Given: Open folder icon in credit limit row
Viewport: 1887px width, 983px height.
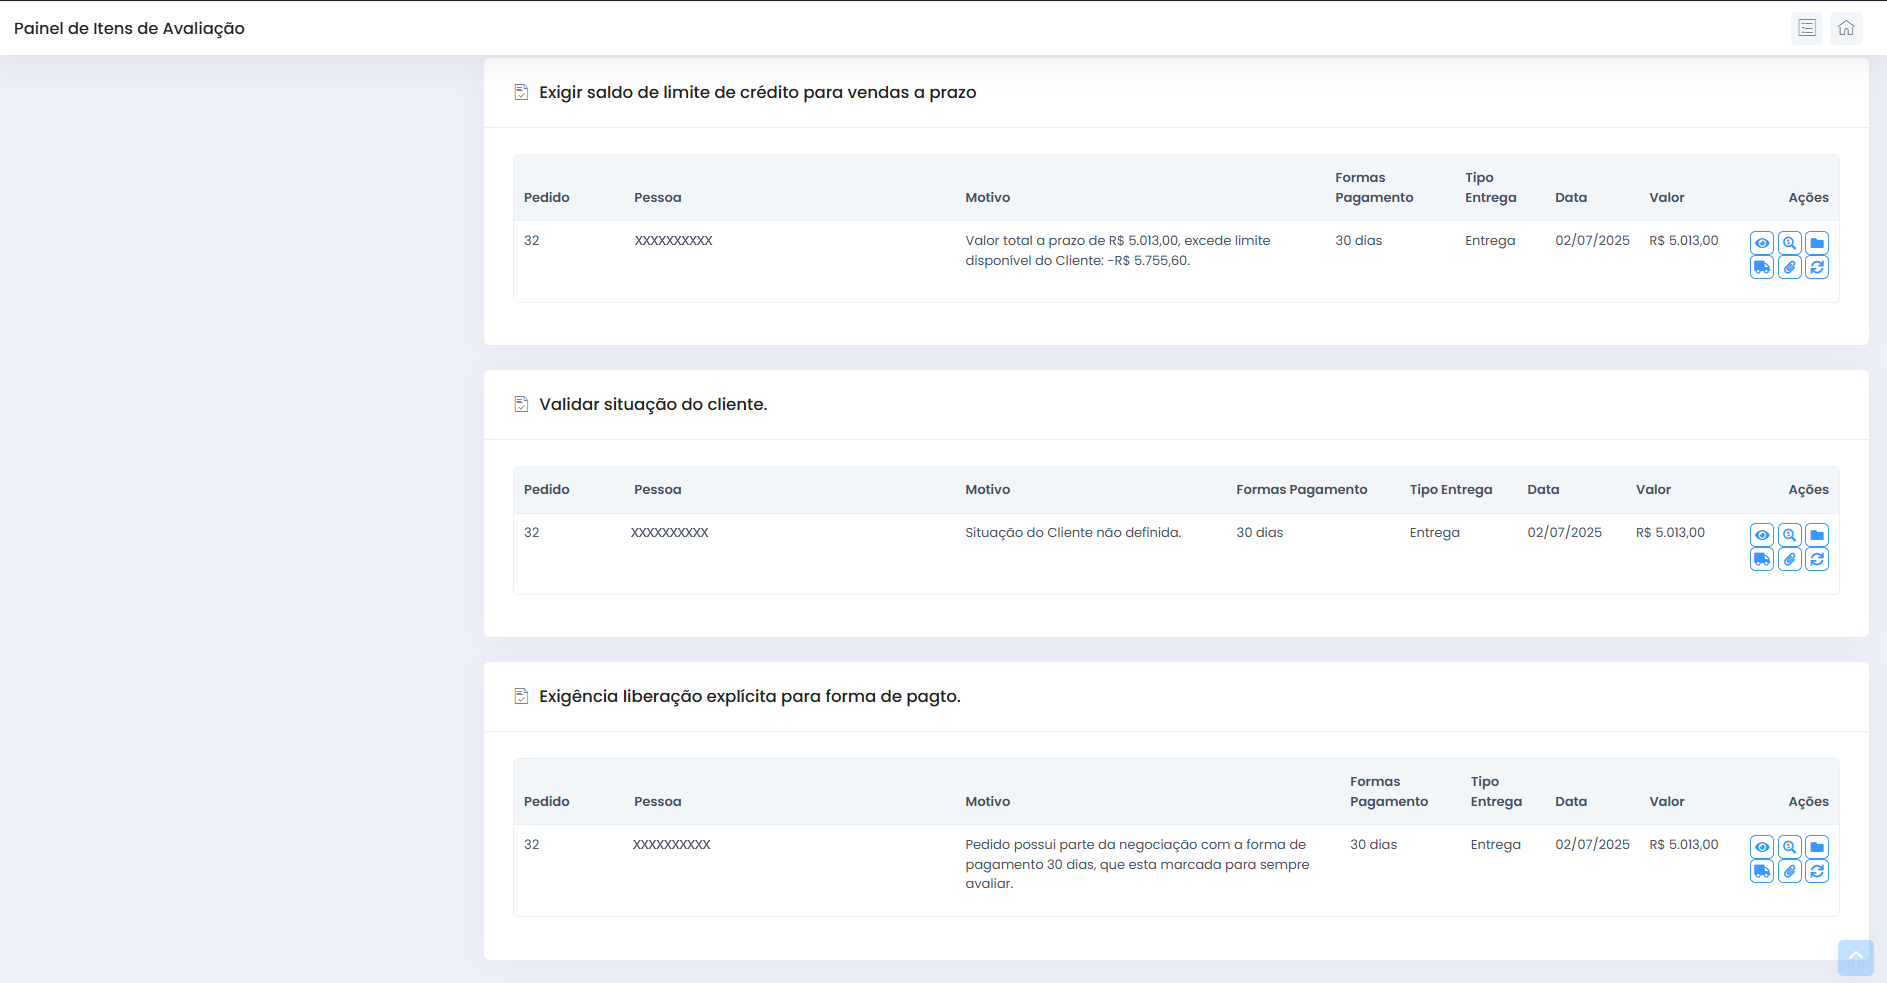Looking at the screenshot, I should coord(1817,243).
